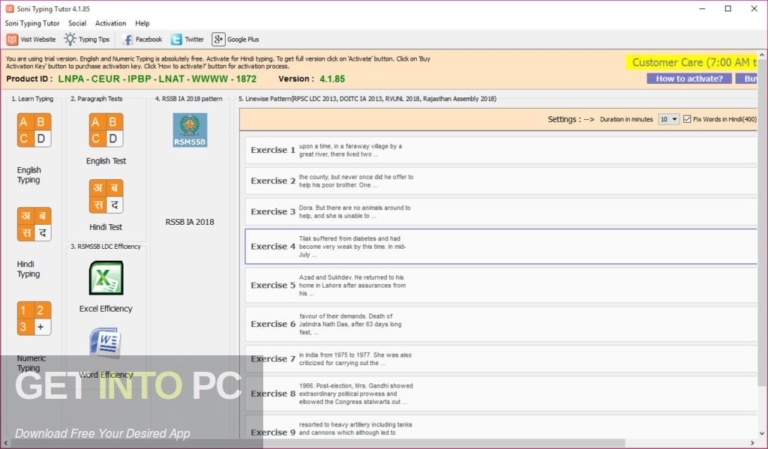768x449 pixels.
Task: Click the vertical scrollbar up arrow
Action: (762, 54)
